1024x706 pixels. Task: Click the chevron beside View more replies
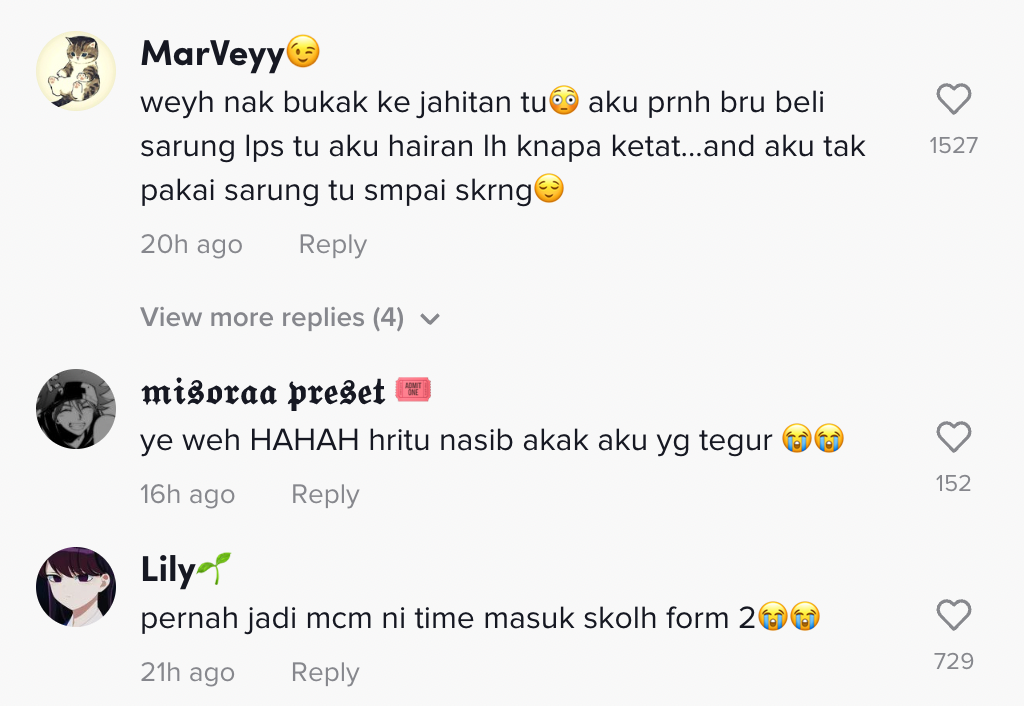coord(430,319)
